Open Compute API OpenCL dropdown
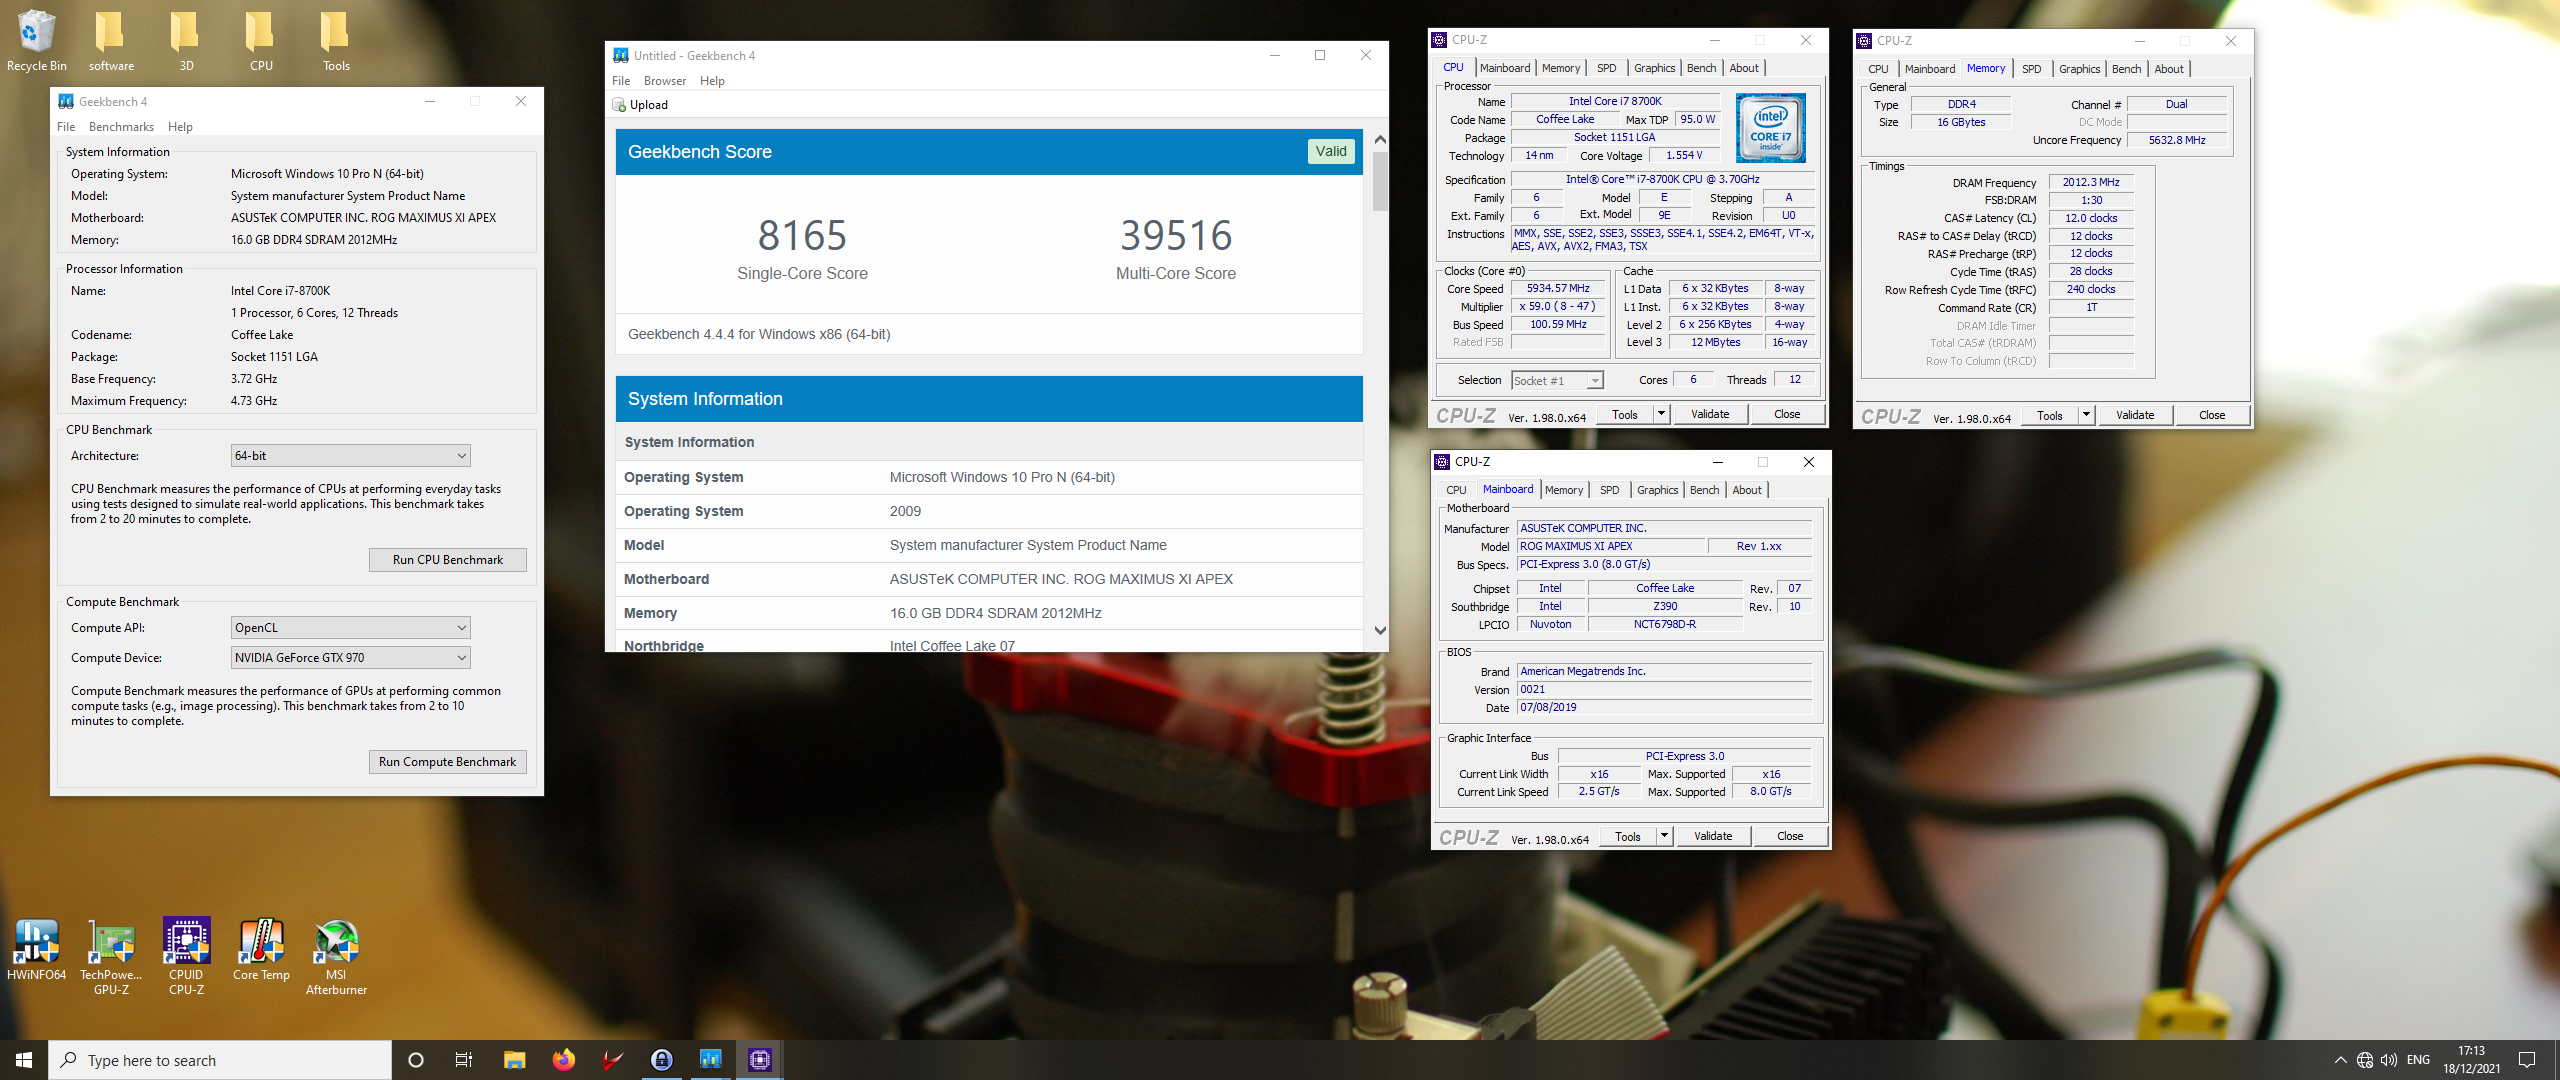 350,628
